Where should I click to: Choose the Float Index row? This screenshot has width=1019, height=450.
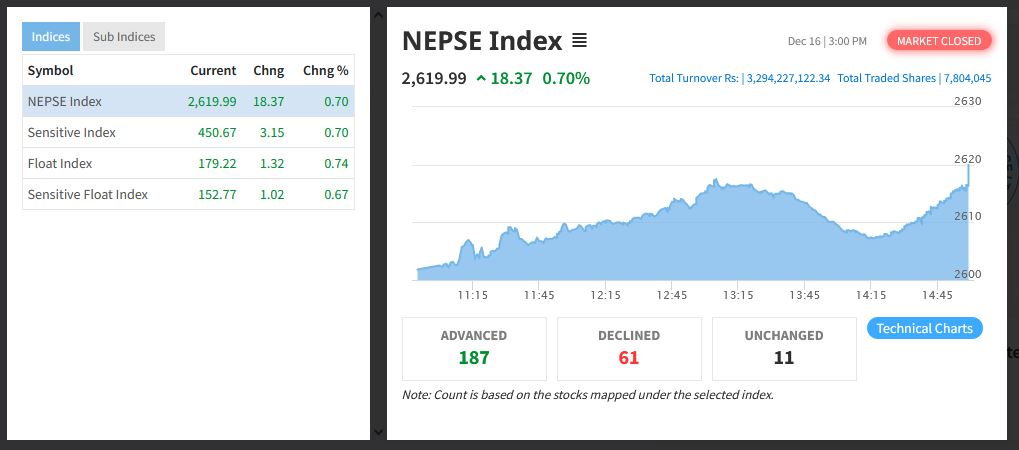coord(188,163)
